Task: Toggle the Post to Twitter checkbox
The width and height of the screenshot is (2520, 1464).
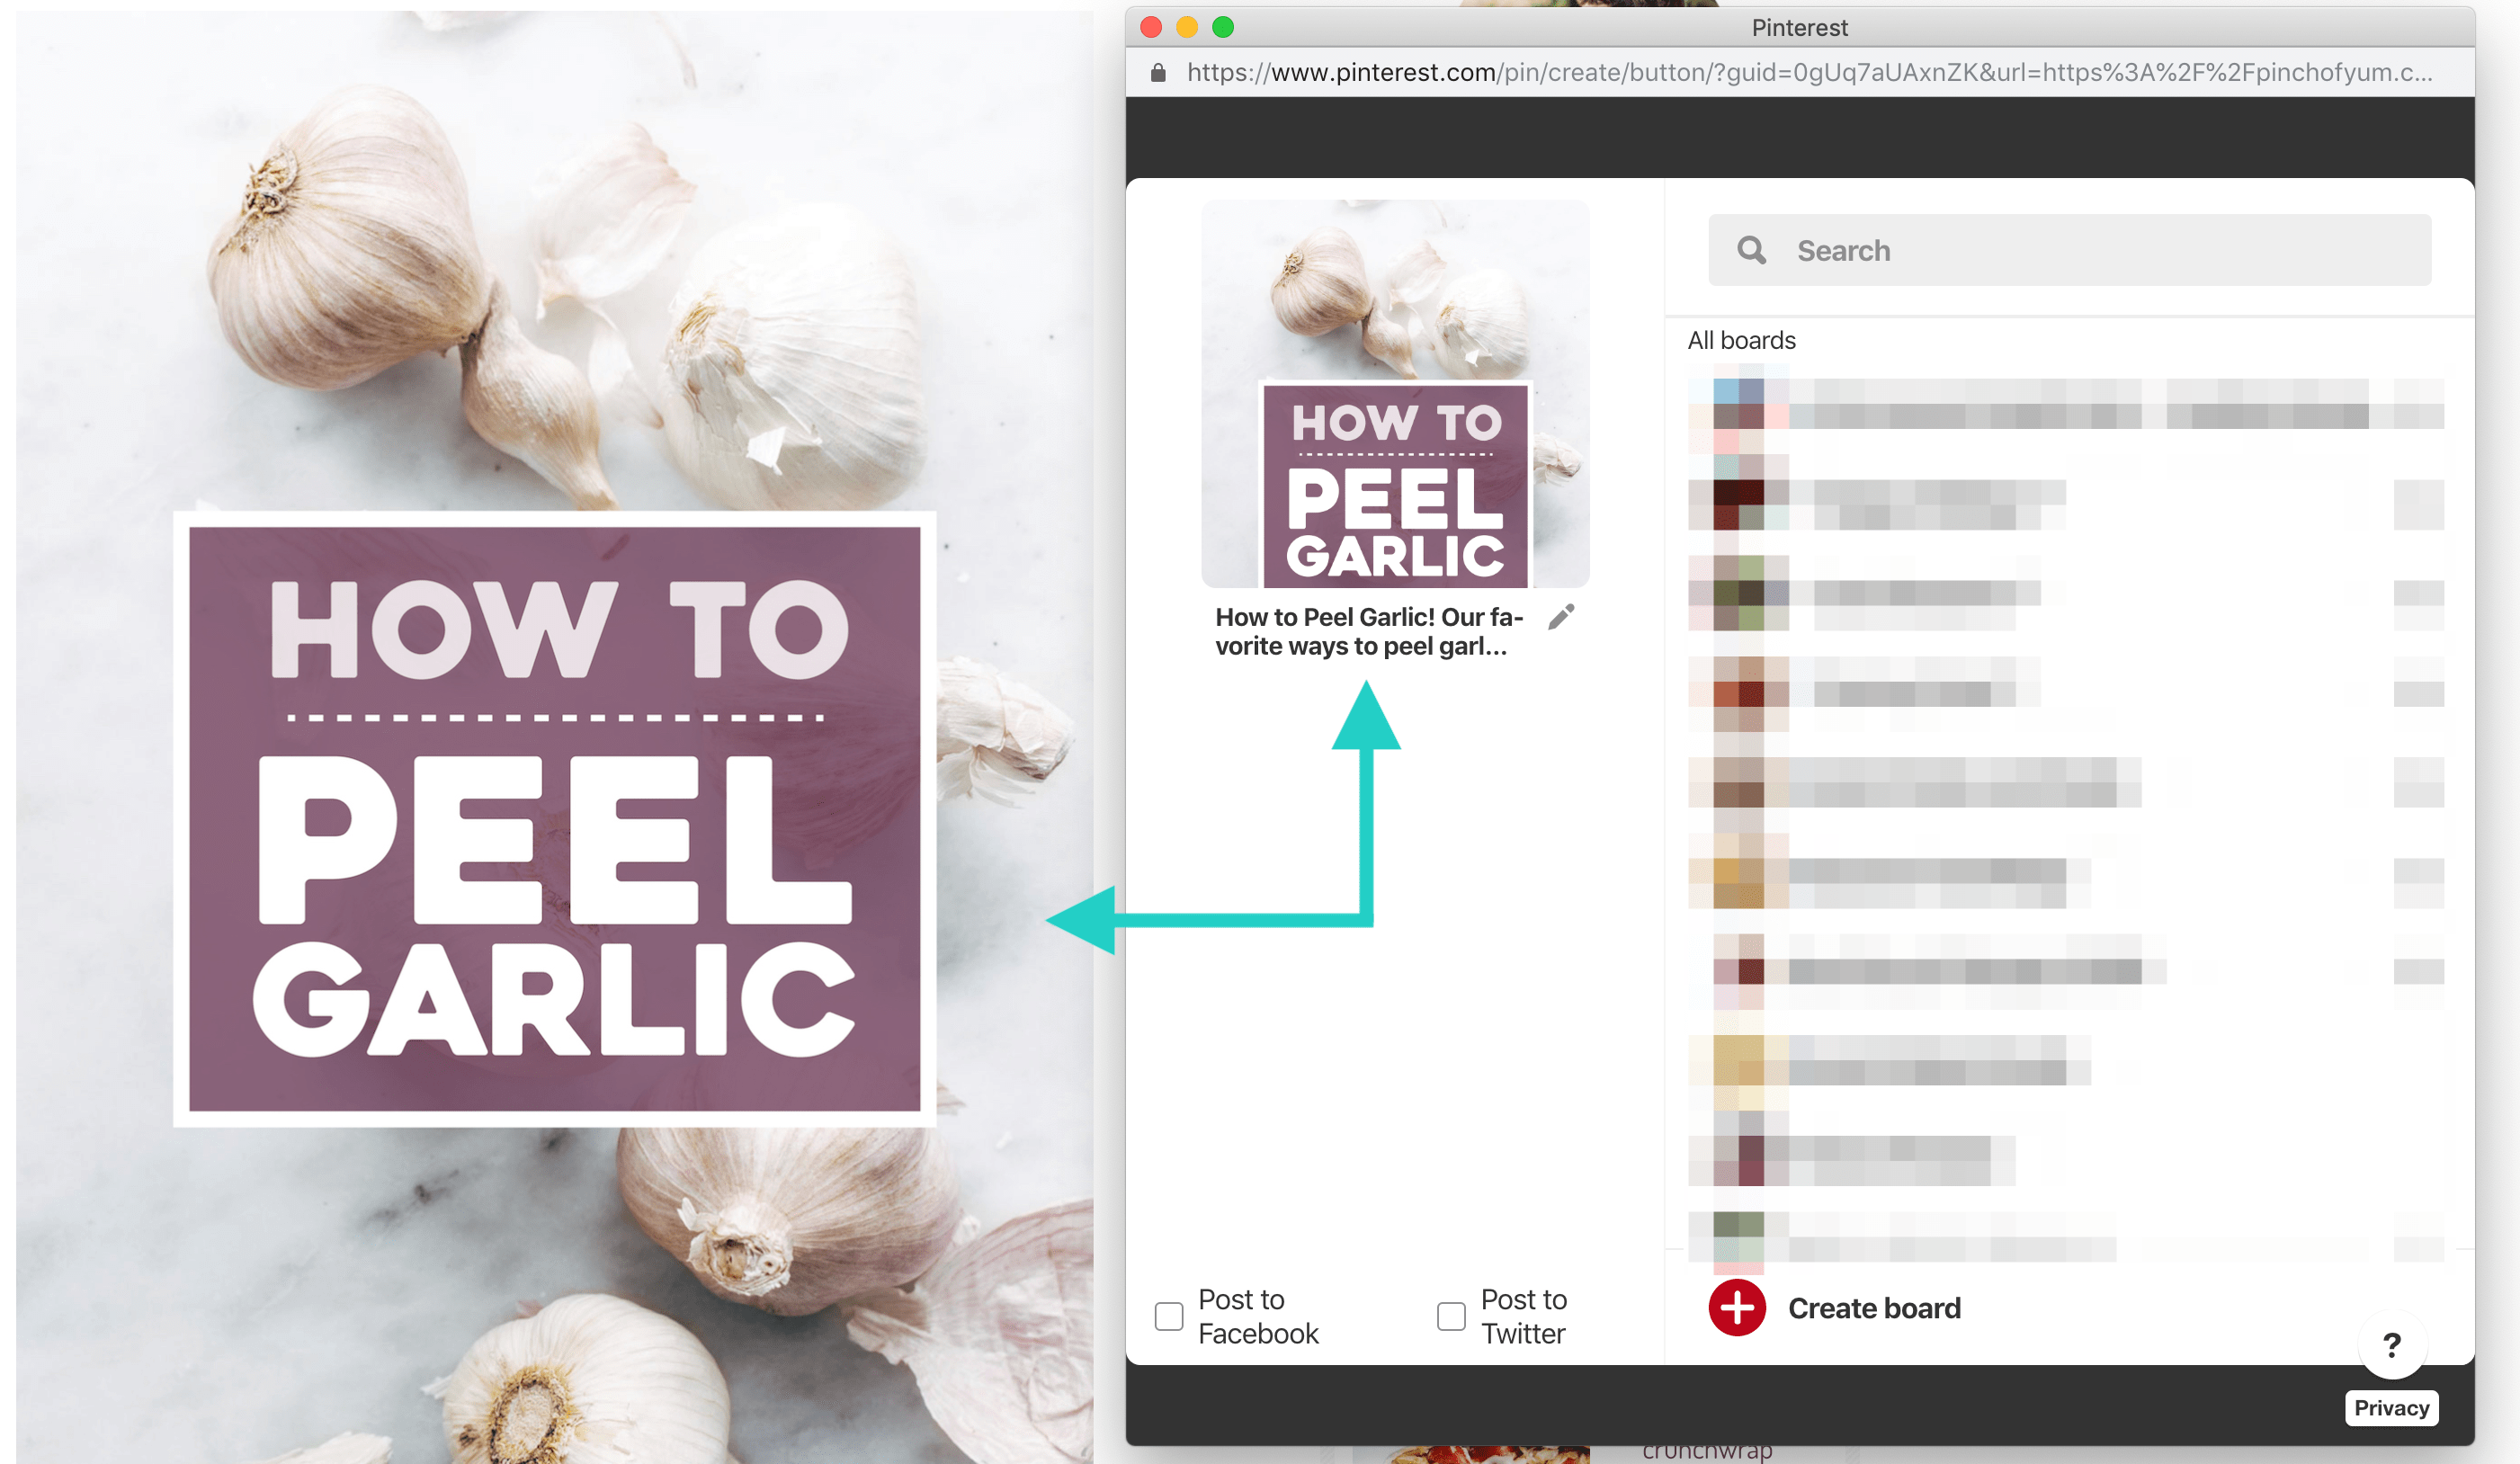Action: click(x=1452, y=1312)
